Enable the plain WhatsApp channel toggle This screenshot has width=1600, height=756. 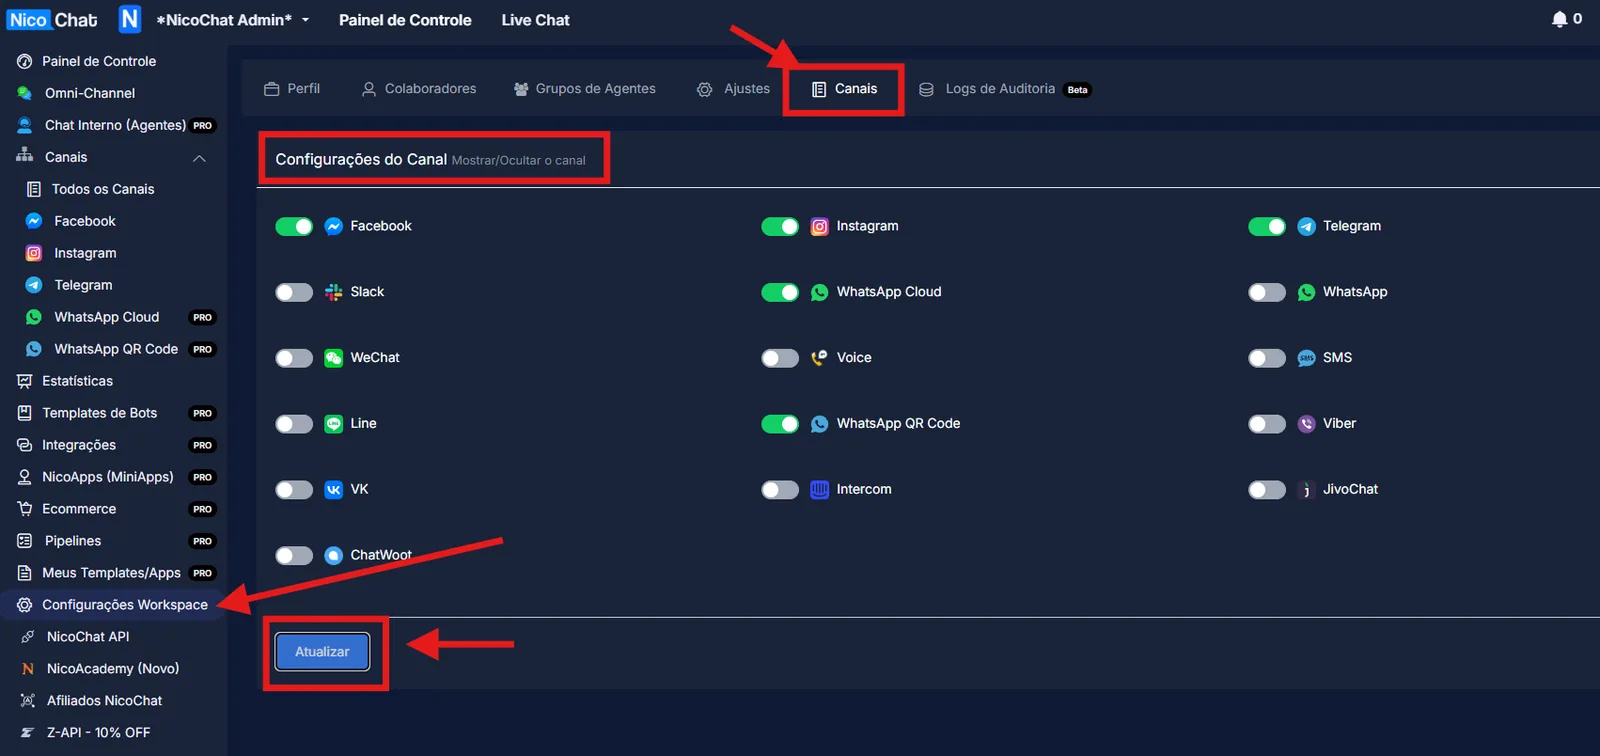(1267, 292)
